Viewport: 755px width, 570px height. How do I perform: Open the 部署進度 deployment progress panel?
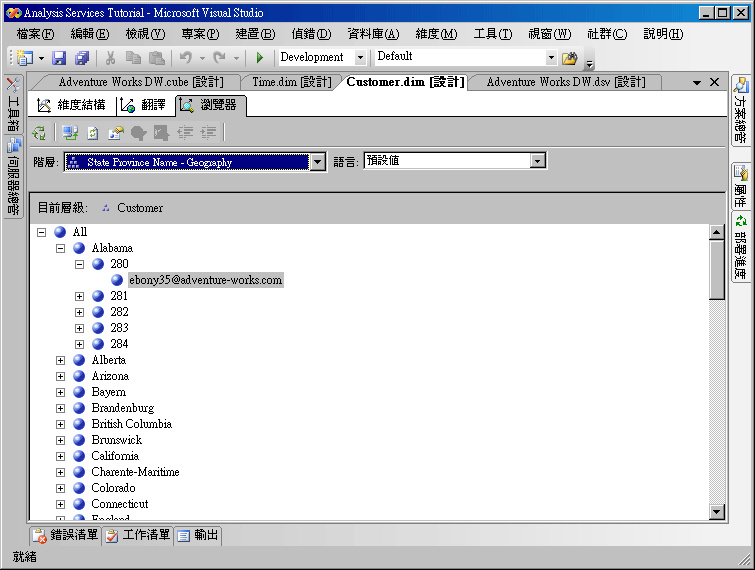pos(741,247)
